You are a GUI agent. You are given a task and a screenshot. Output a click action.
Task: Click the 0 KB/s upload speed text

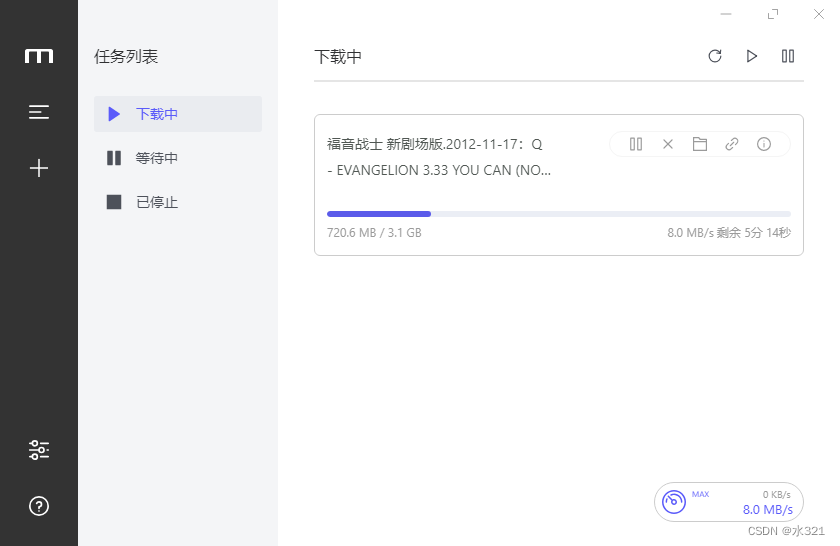[777, 495]
